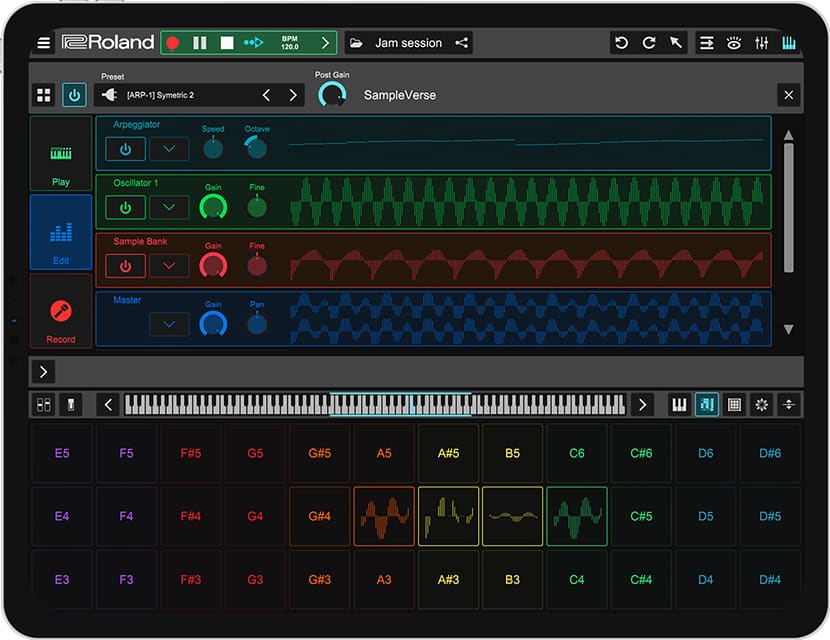Image resolution: width=830 pixels, height=640 pixels.
Task: Click the Post Gain knob
Action: pos(331,95)
